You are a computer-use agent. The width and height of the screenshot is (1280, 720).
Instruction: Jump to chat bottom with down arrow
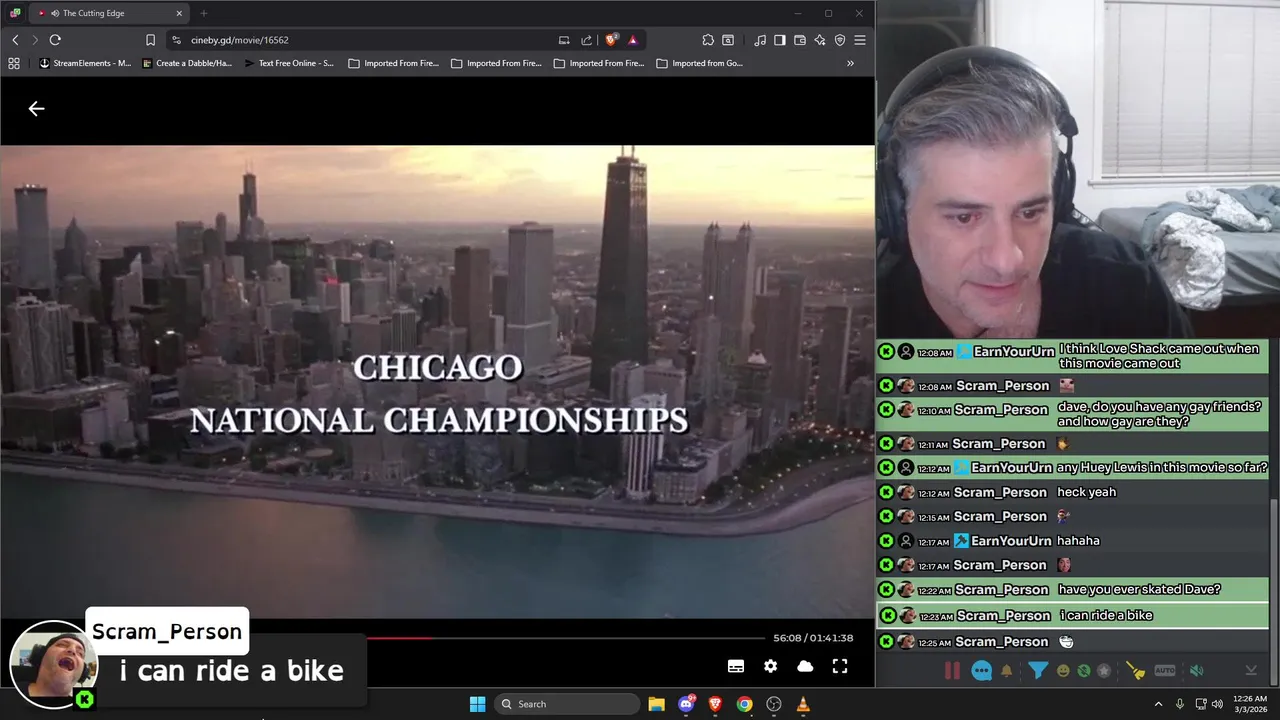coord(1250,671)
